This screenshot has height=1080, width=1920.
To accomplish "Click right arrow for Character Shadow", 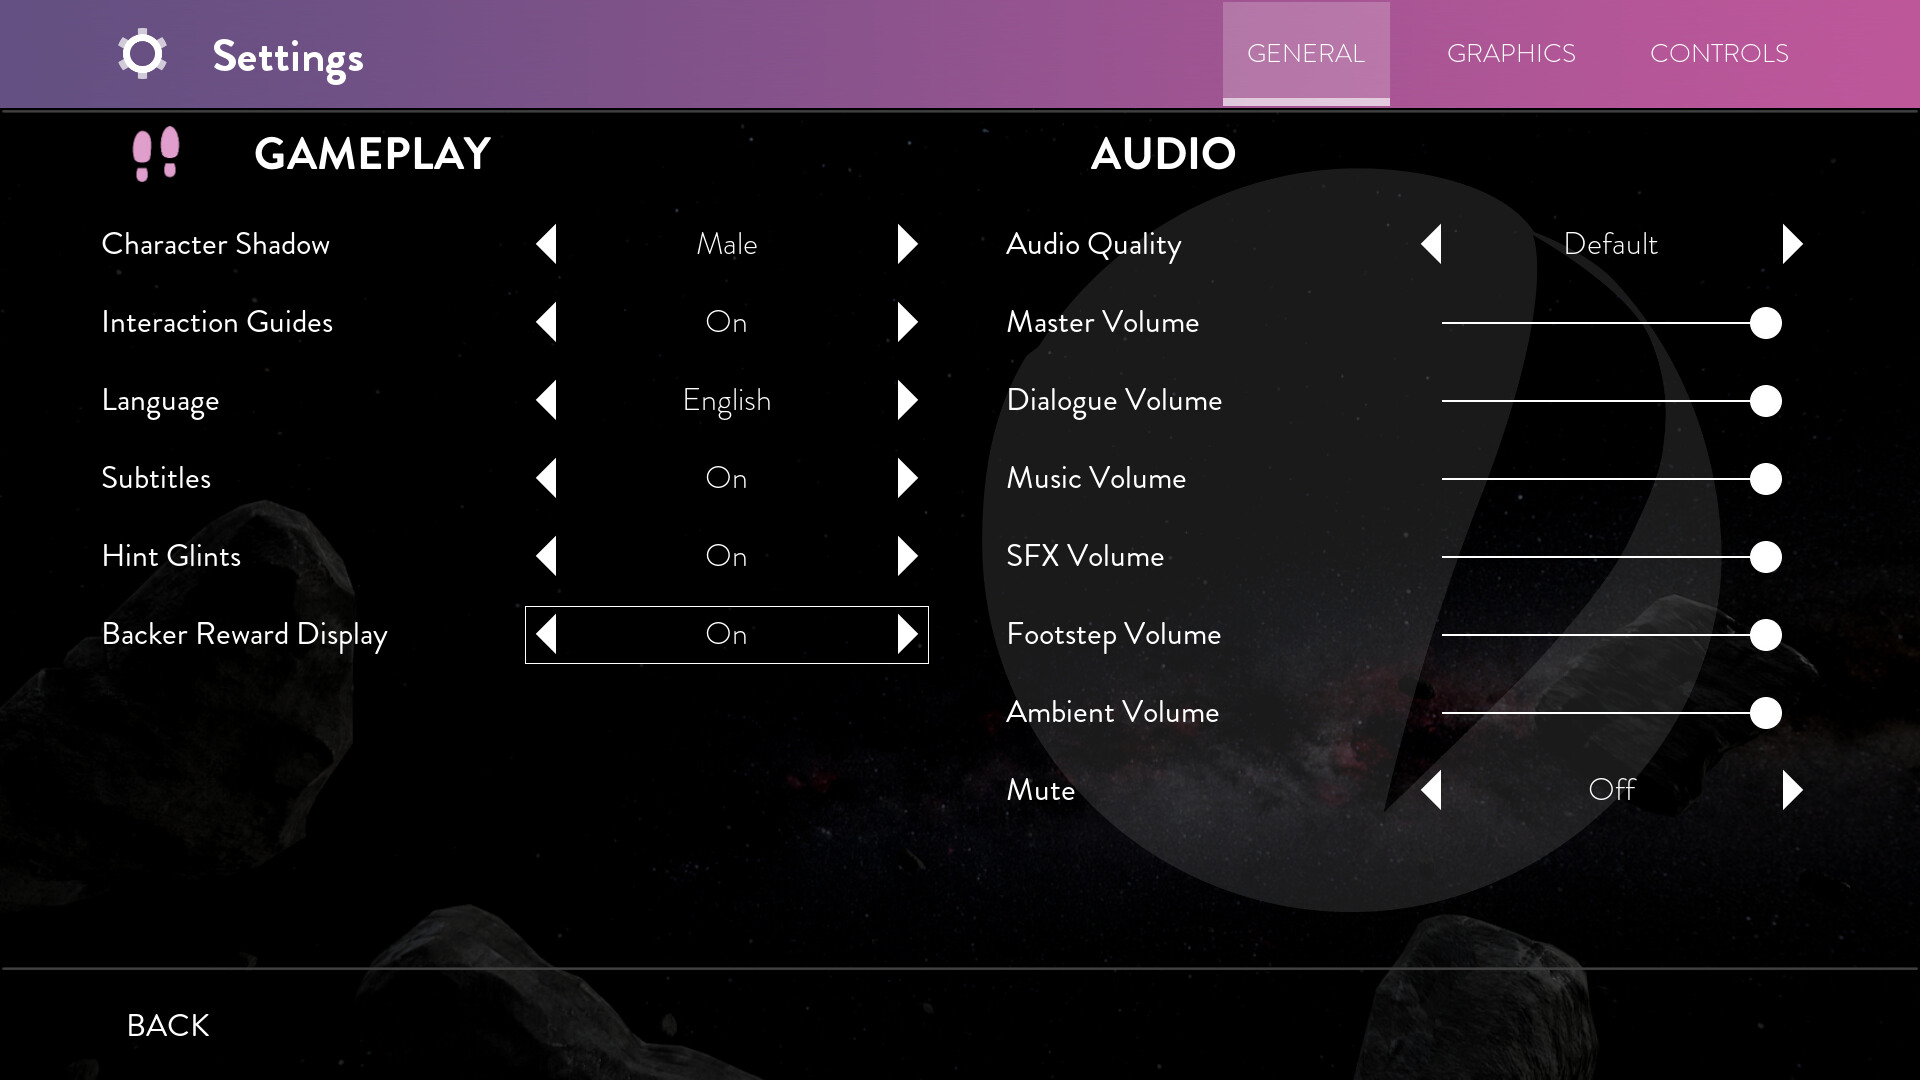I will (907, 244).
